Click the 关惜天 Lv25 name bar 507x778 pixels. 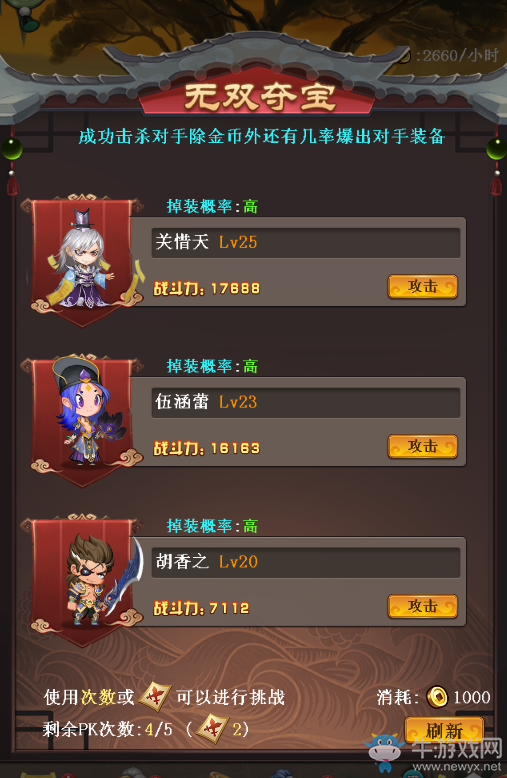pyautogui.click(x=306, y=242)
